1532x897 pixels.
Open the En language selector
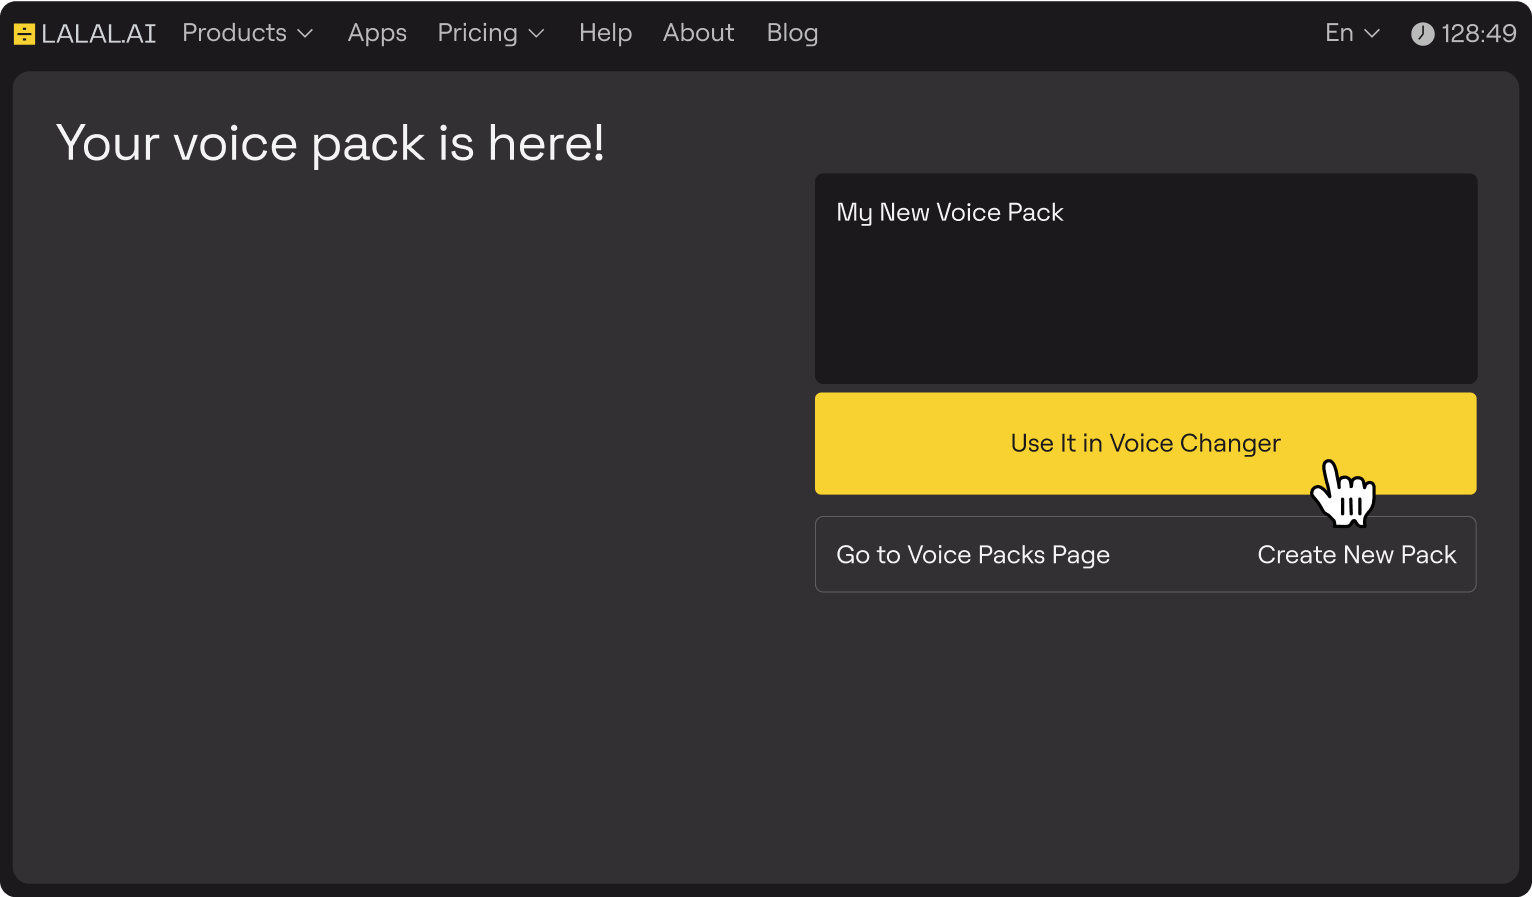1339,33
